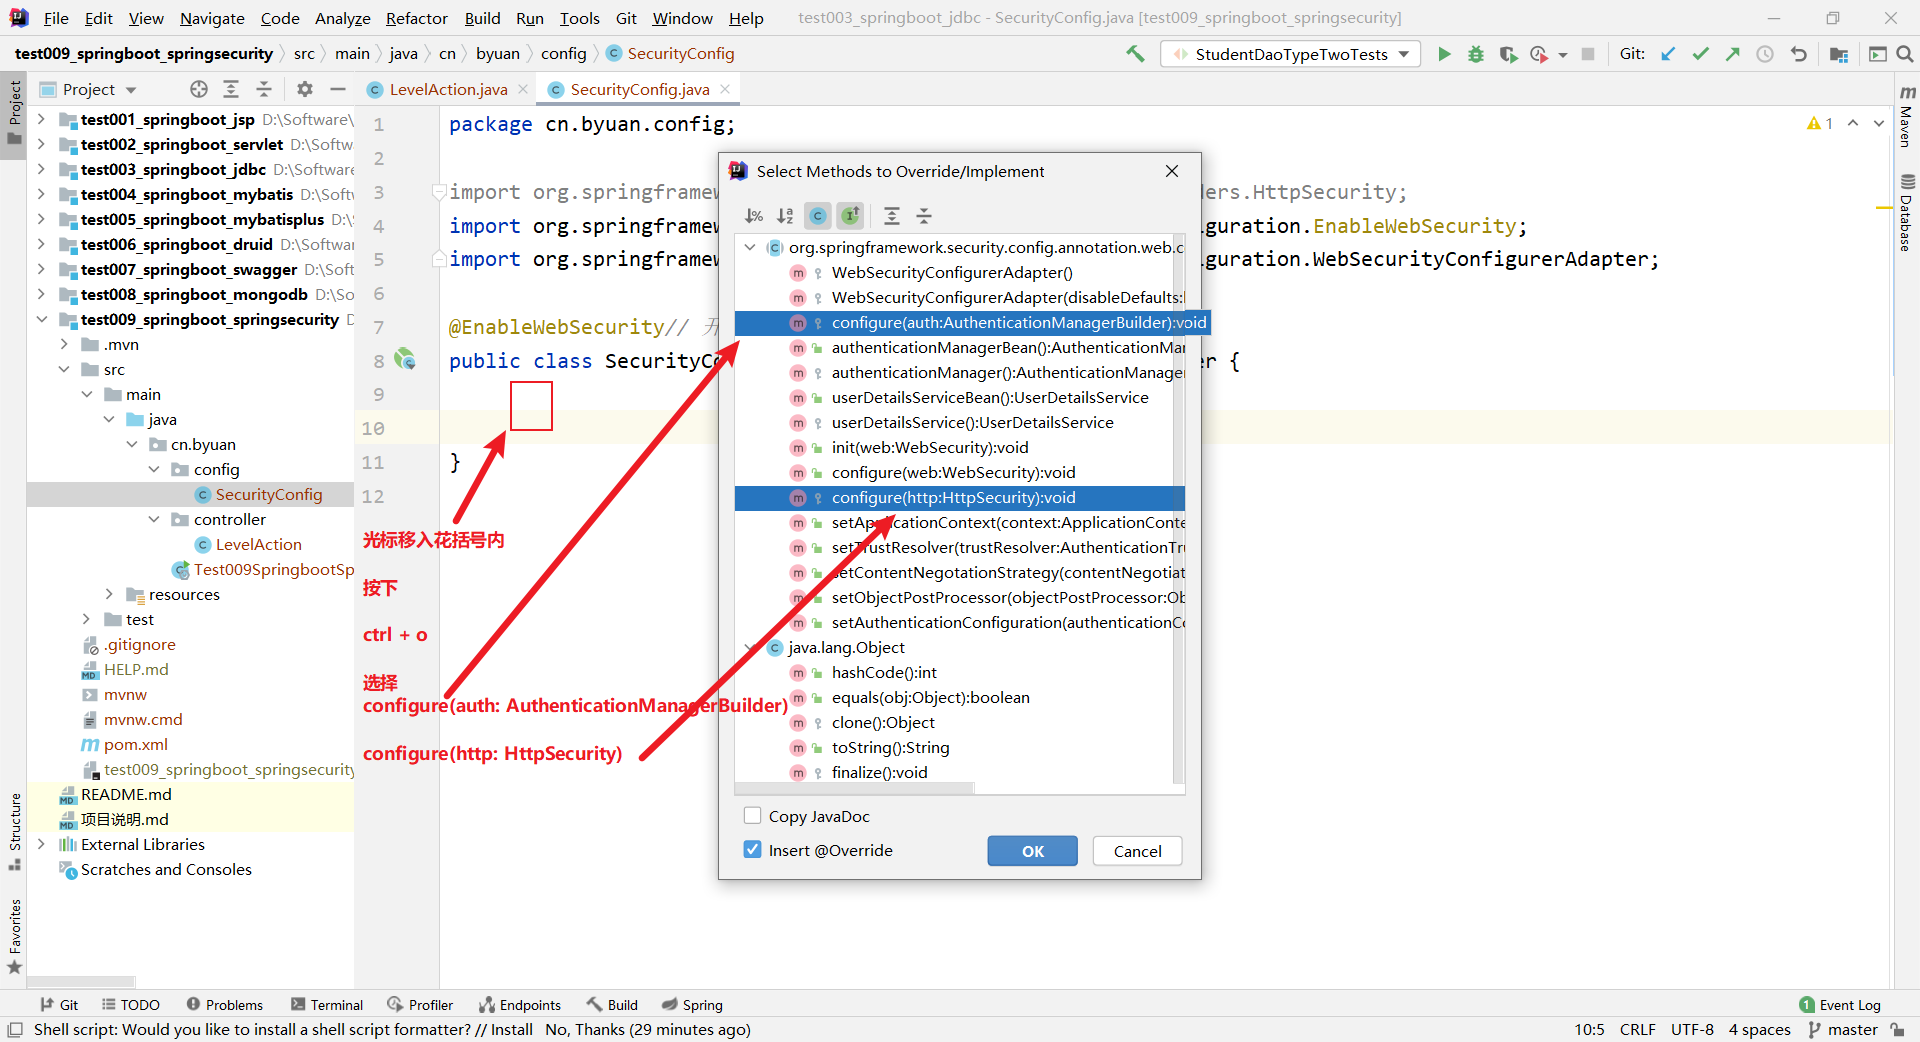1920x1042 pixels.
Task: Toggle Show Classes button in dialog toolbar
Action: pos(818,216)
